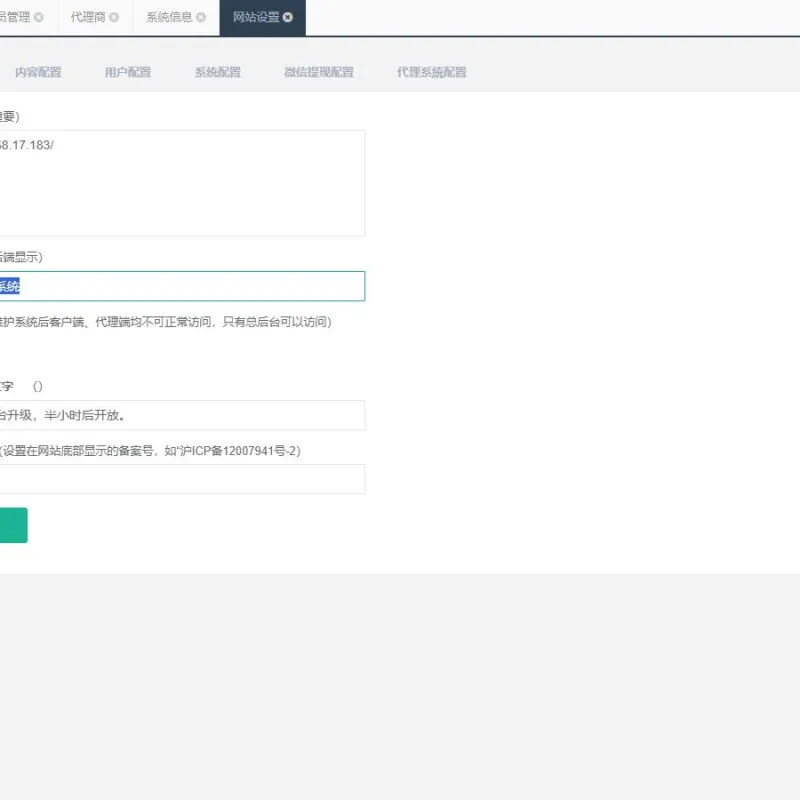The width and height of the screenshot is (800, 800).
Task: Open the 用户配置 sub-tab
Action: [x=128, y=72]
